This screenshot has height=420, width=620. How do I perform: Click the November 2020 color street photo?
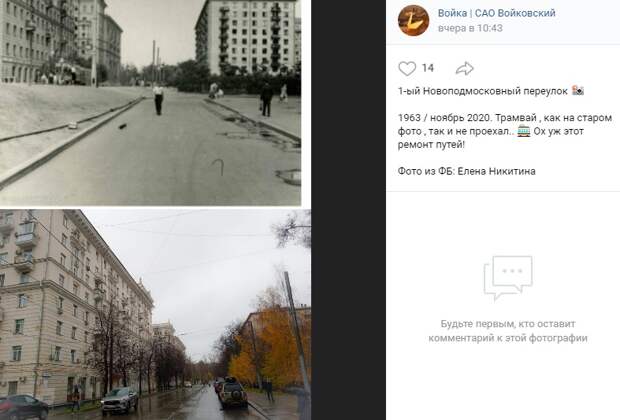155,315
